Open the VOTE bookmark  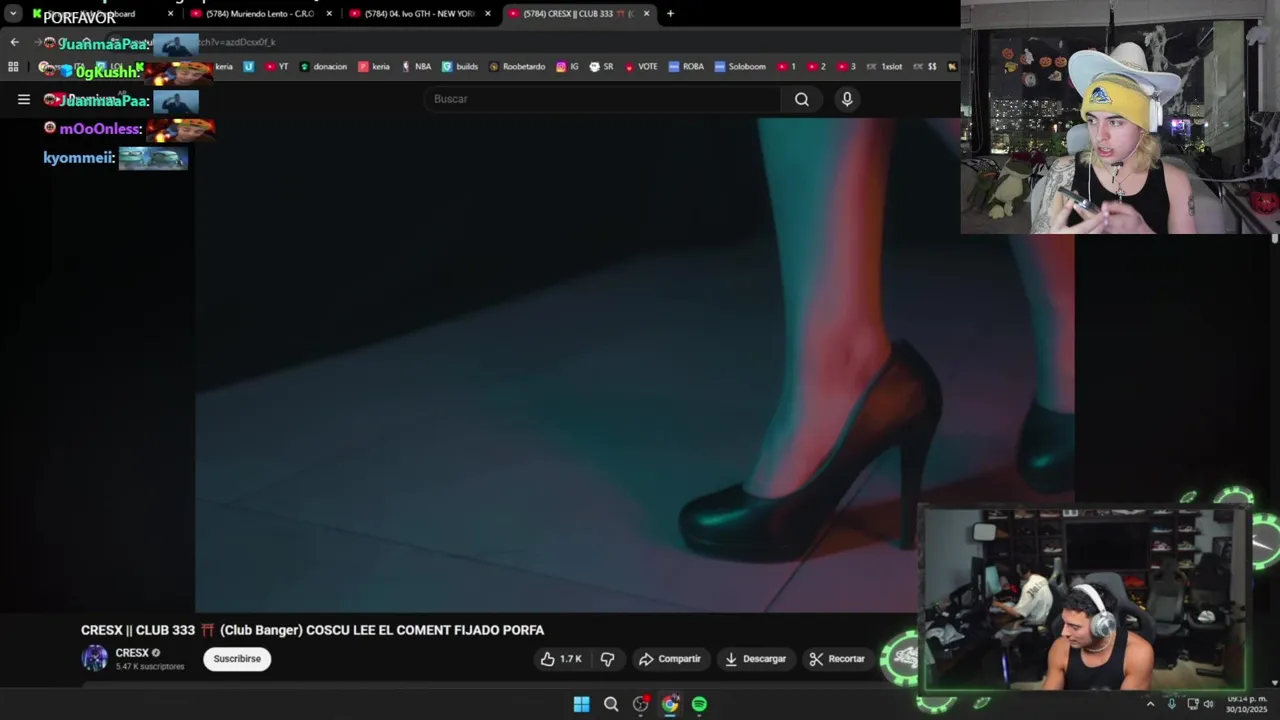tap(641, 67)
